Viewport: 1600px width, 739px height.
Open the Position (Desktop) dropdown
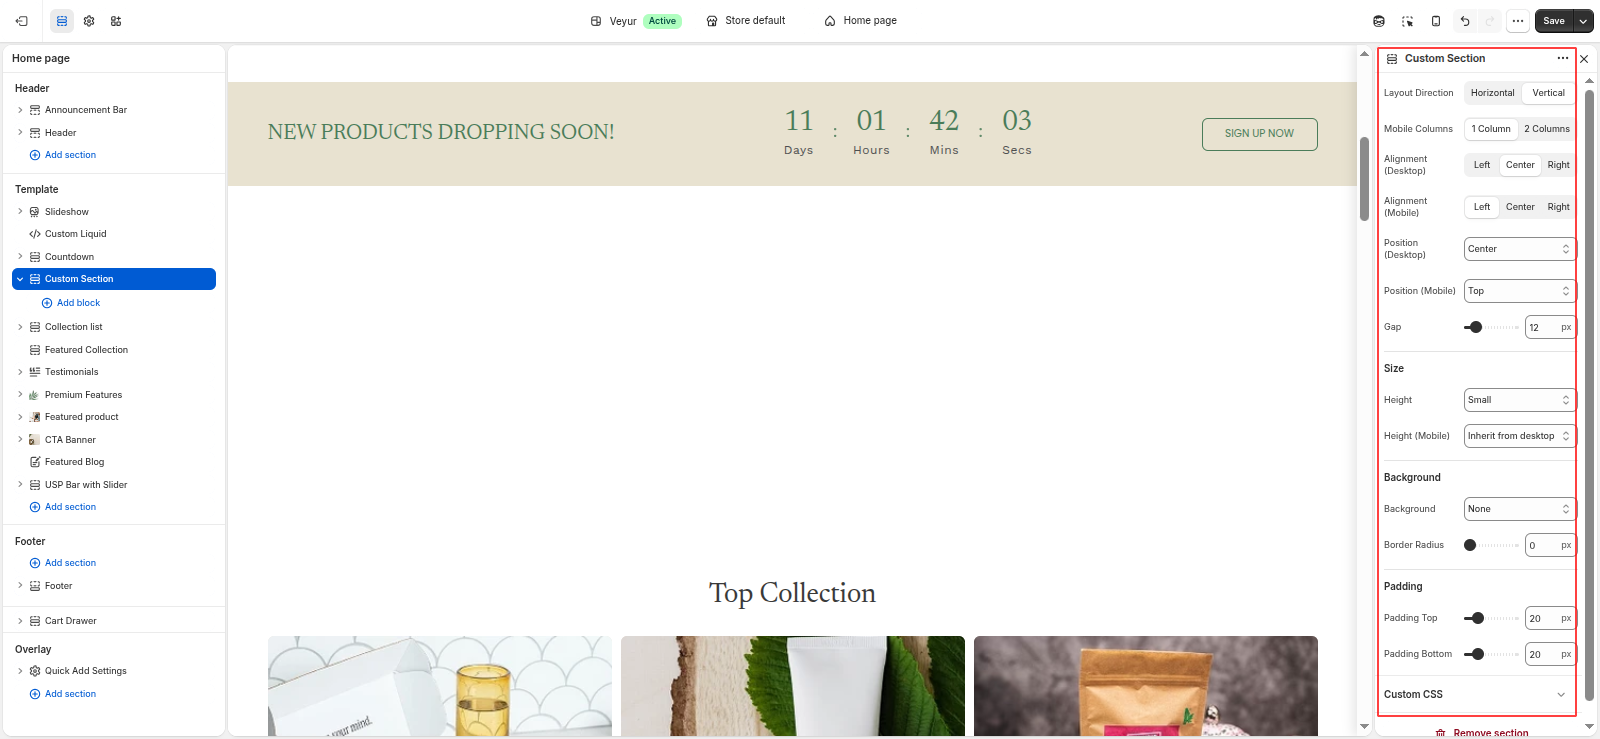click(x=1519, y=249)
